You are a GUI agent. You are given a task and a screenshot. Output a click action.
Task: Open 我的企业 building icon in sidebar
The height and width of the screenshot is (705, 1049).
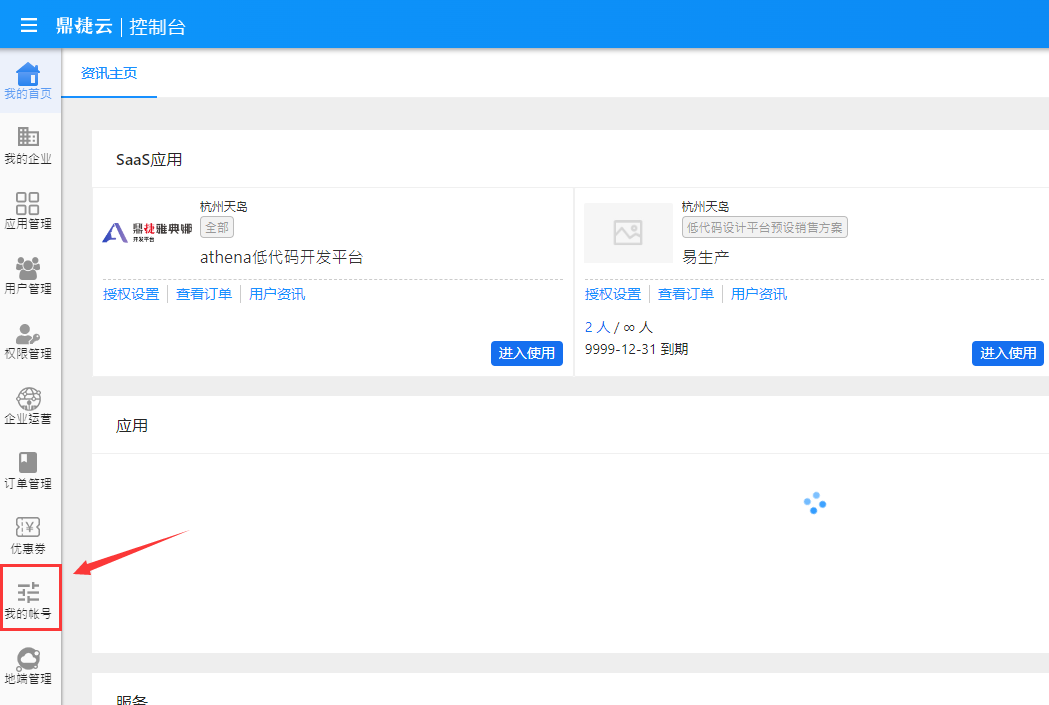point(28,138)
